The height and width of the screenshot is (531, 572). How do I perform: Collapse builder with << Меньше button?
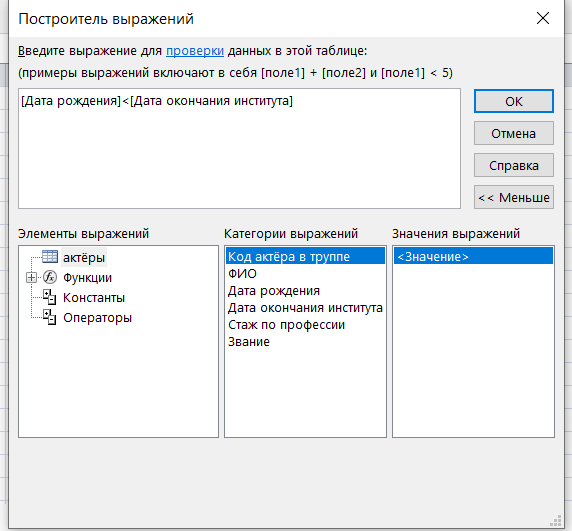514,197
